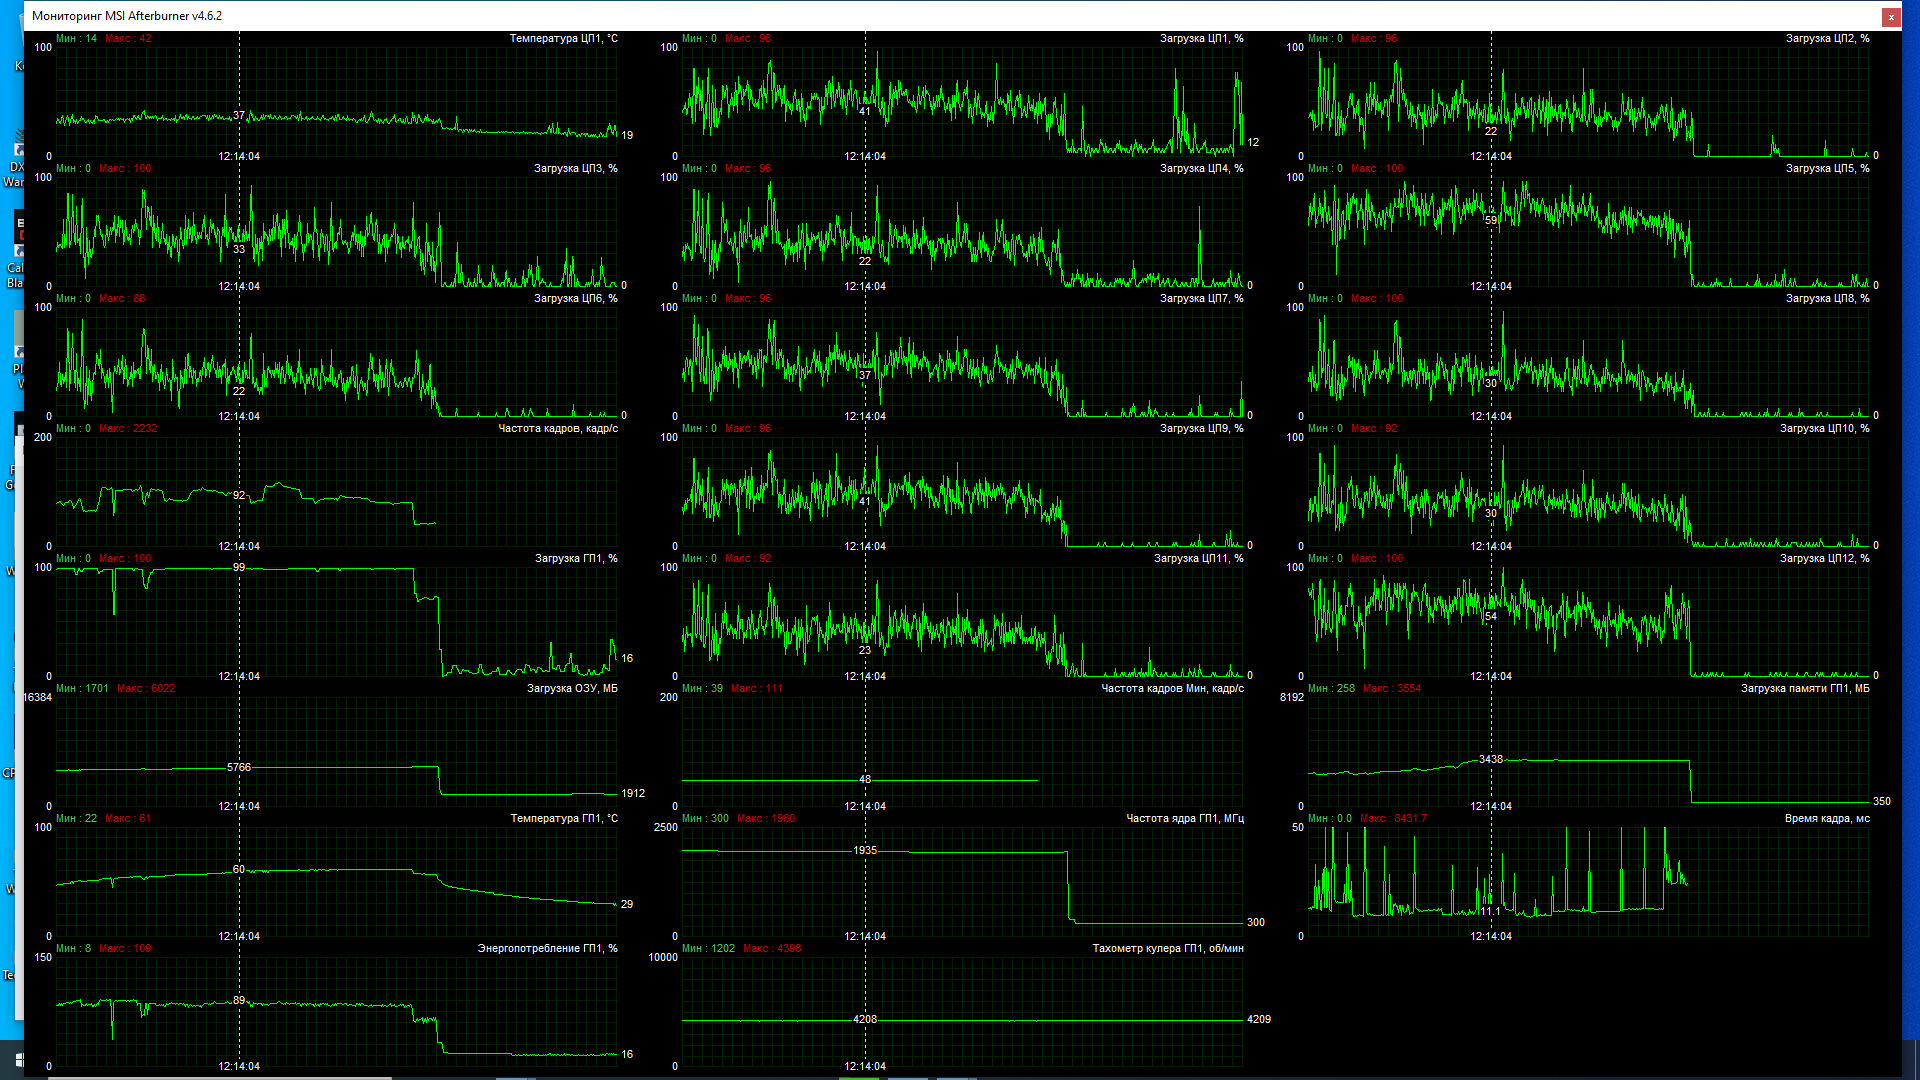This screenshot has height=1080, width=1920.
Task: Close the MSI Afterburner monitoring window
Action: 1890,17
